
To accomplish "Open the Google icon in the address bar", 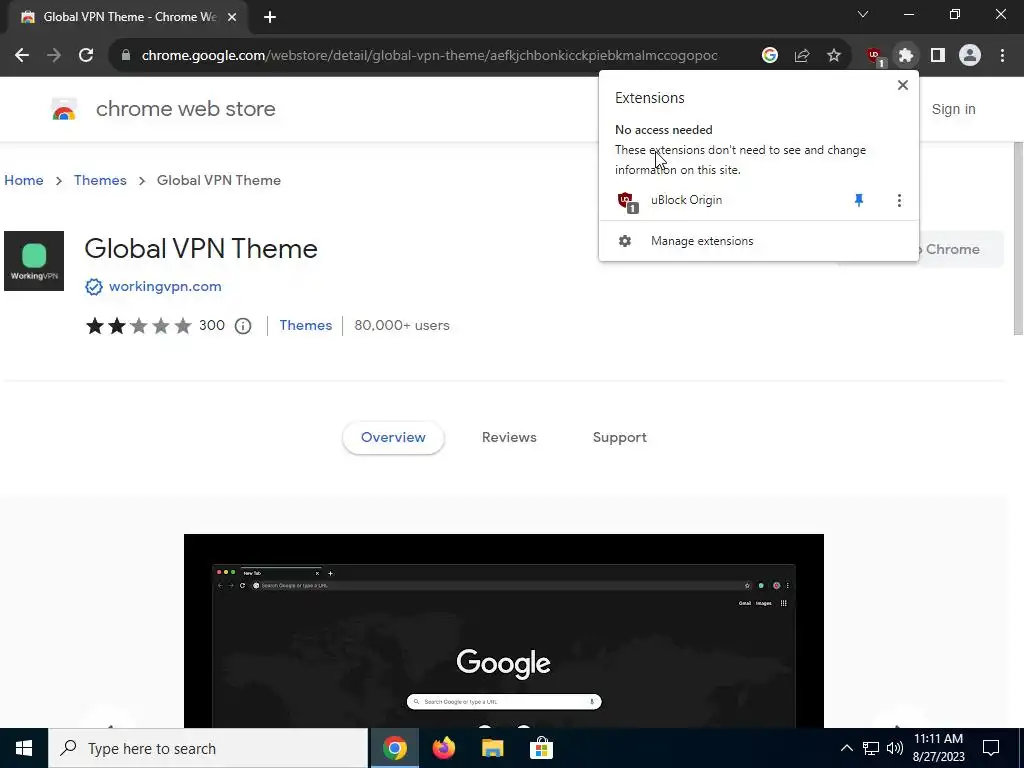I will coord(770,56).
